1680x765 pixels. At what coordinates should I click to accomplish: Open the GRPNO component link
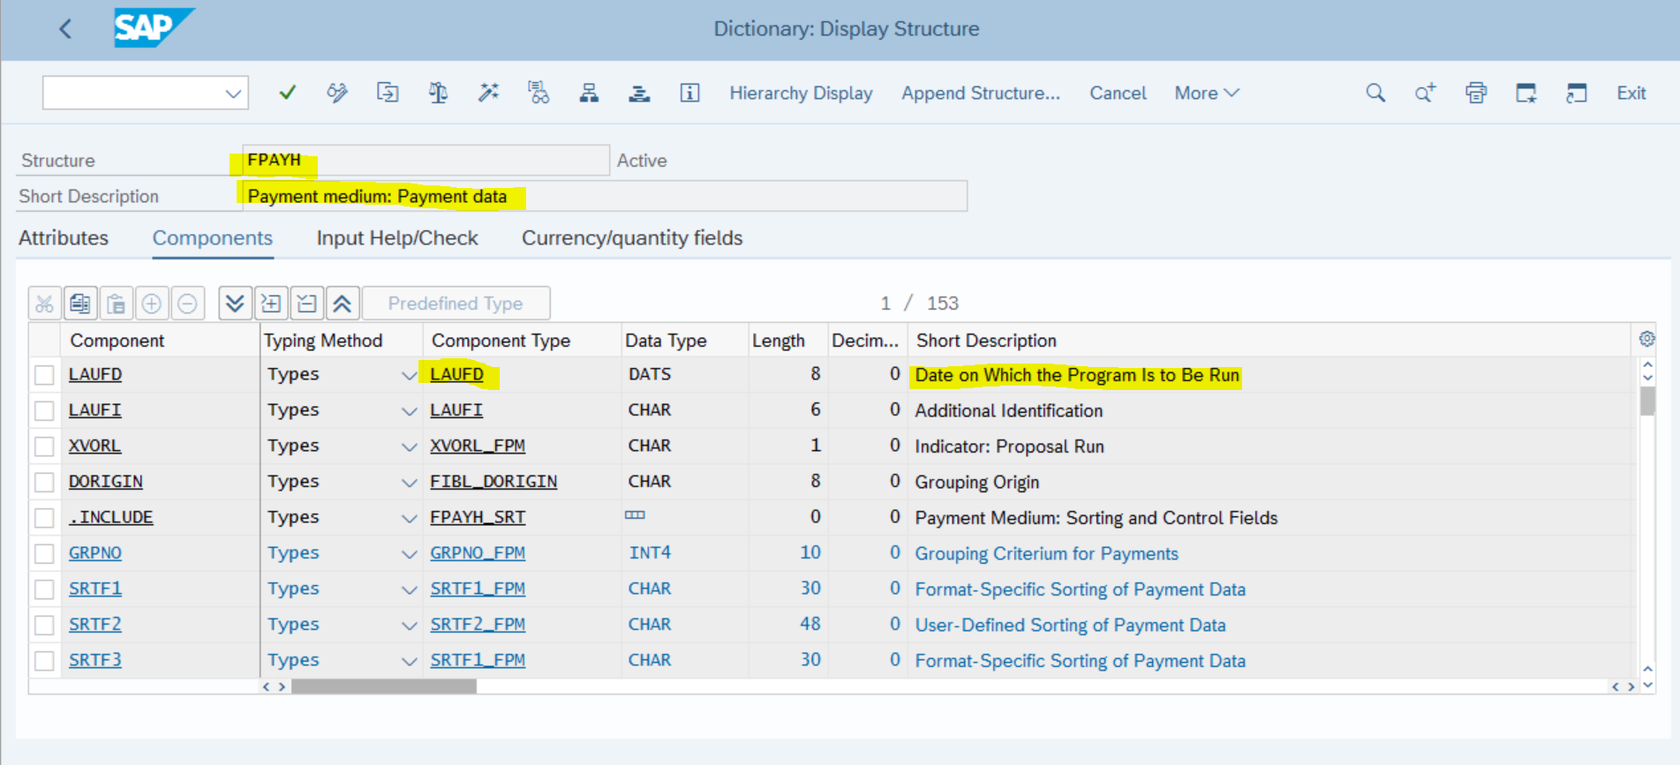pos(95,553)
